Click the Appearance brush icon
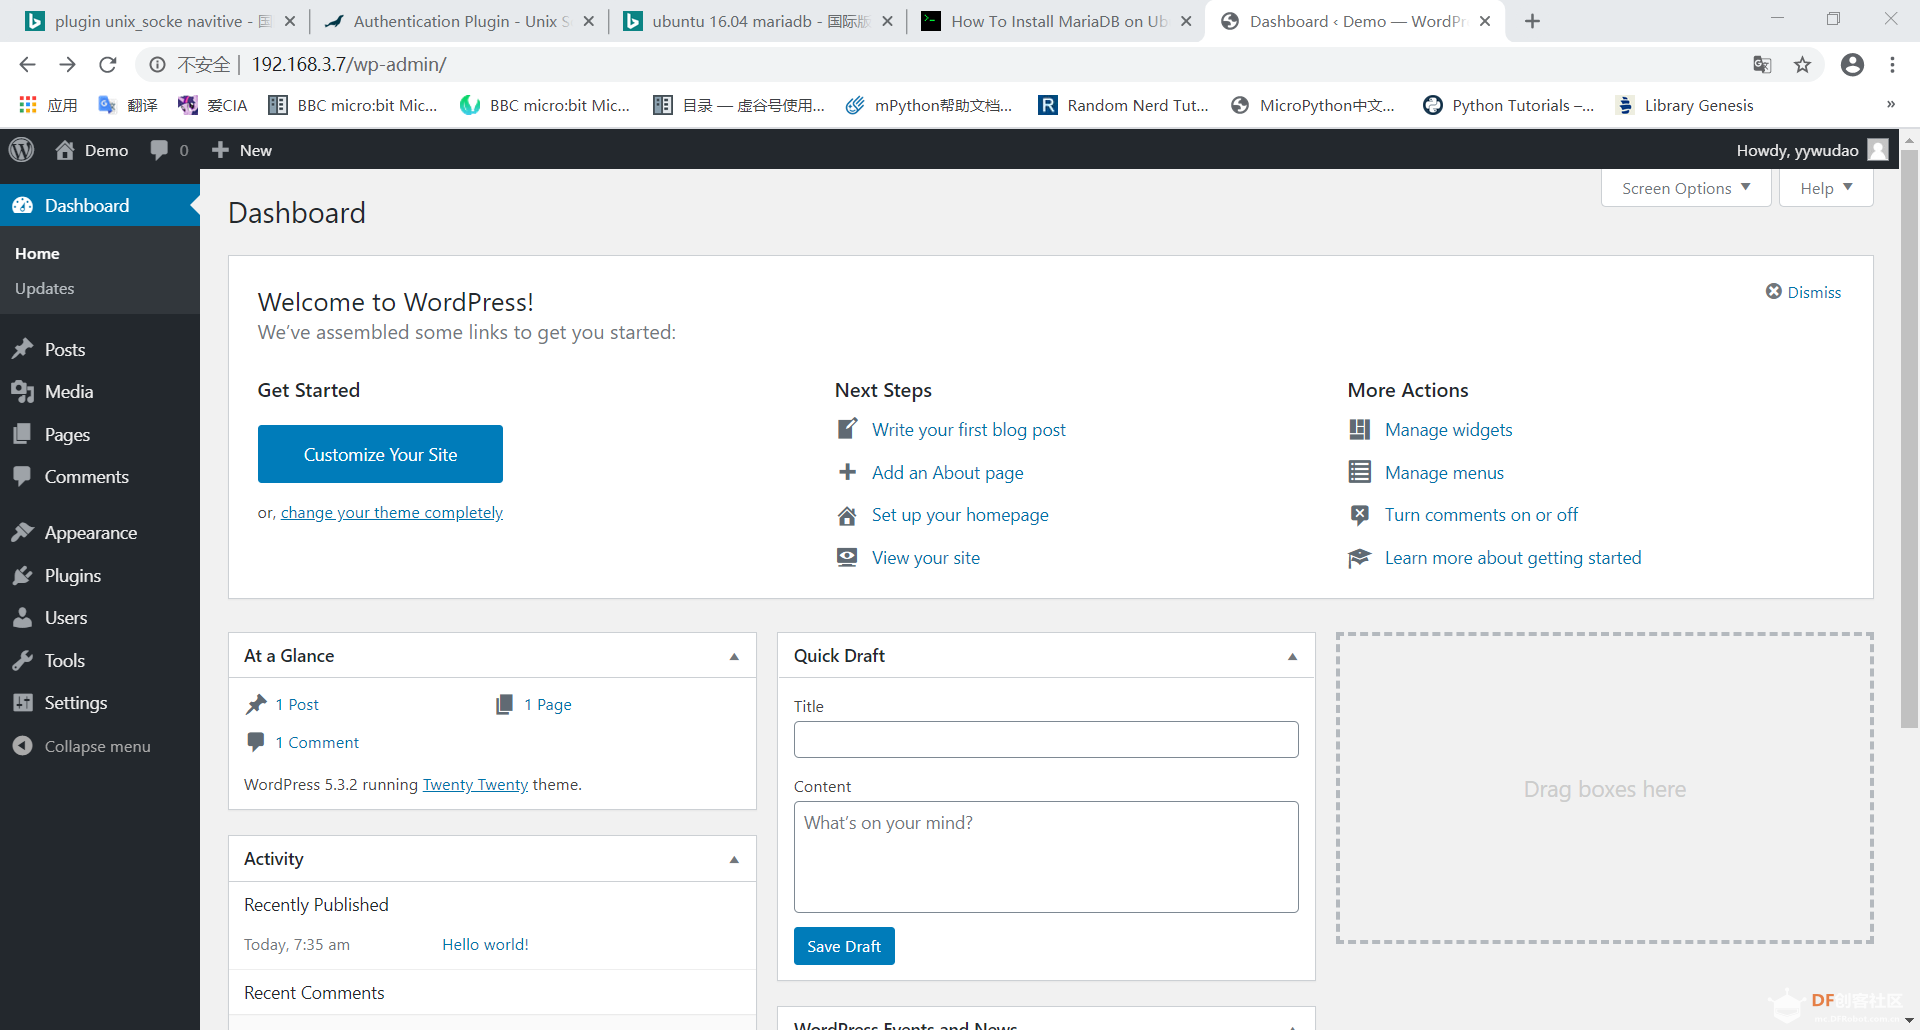Image resolution: width=1920 pixels, height=1030 pixels. [23, 532]
